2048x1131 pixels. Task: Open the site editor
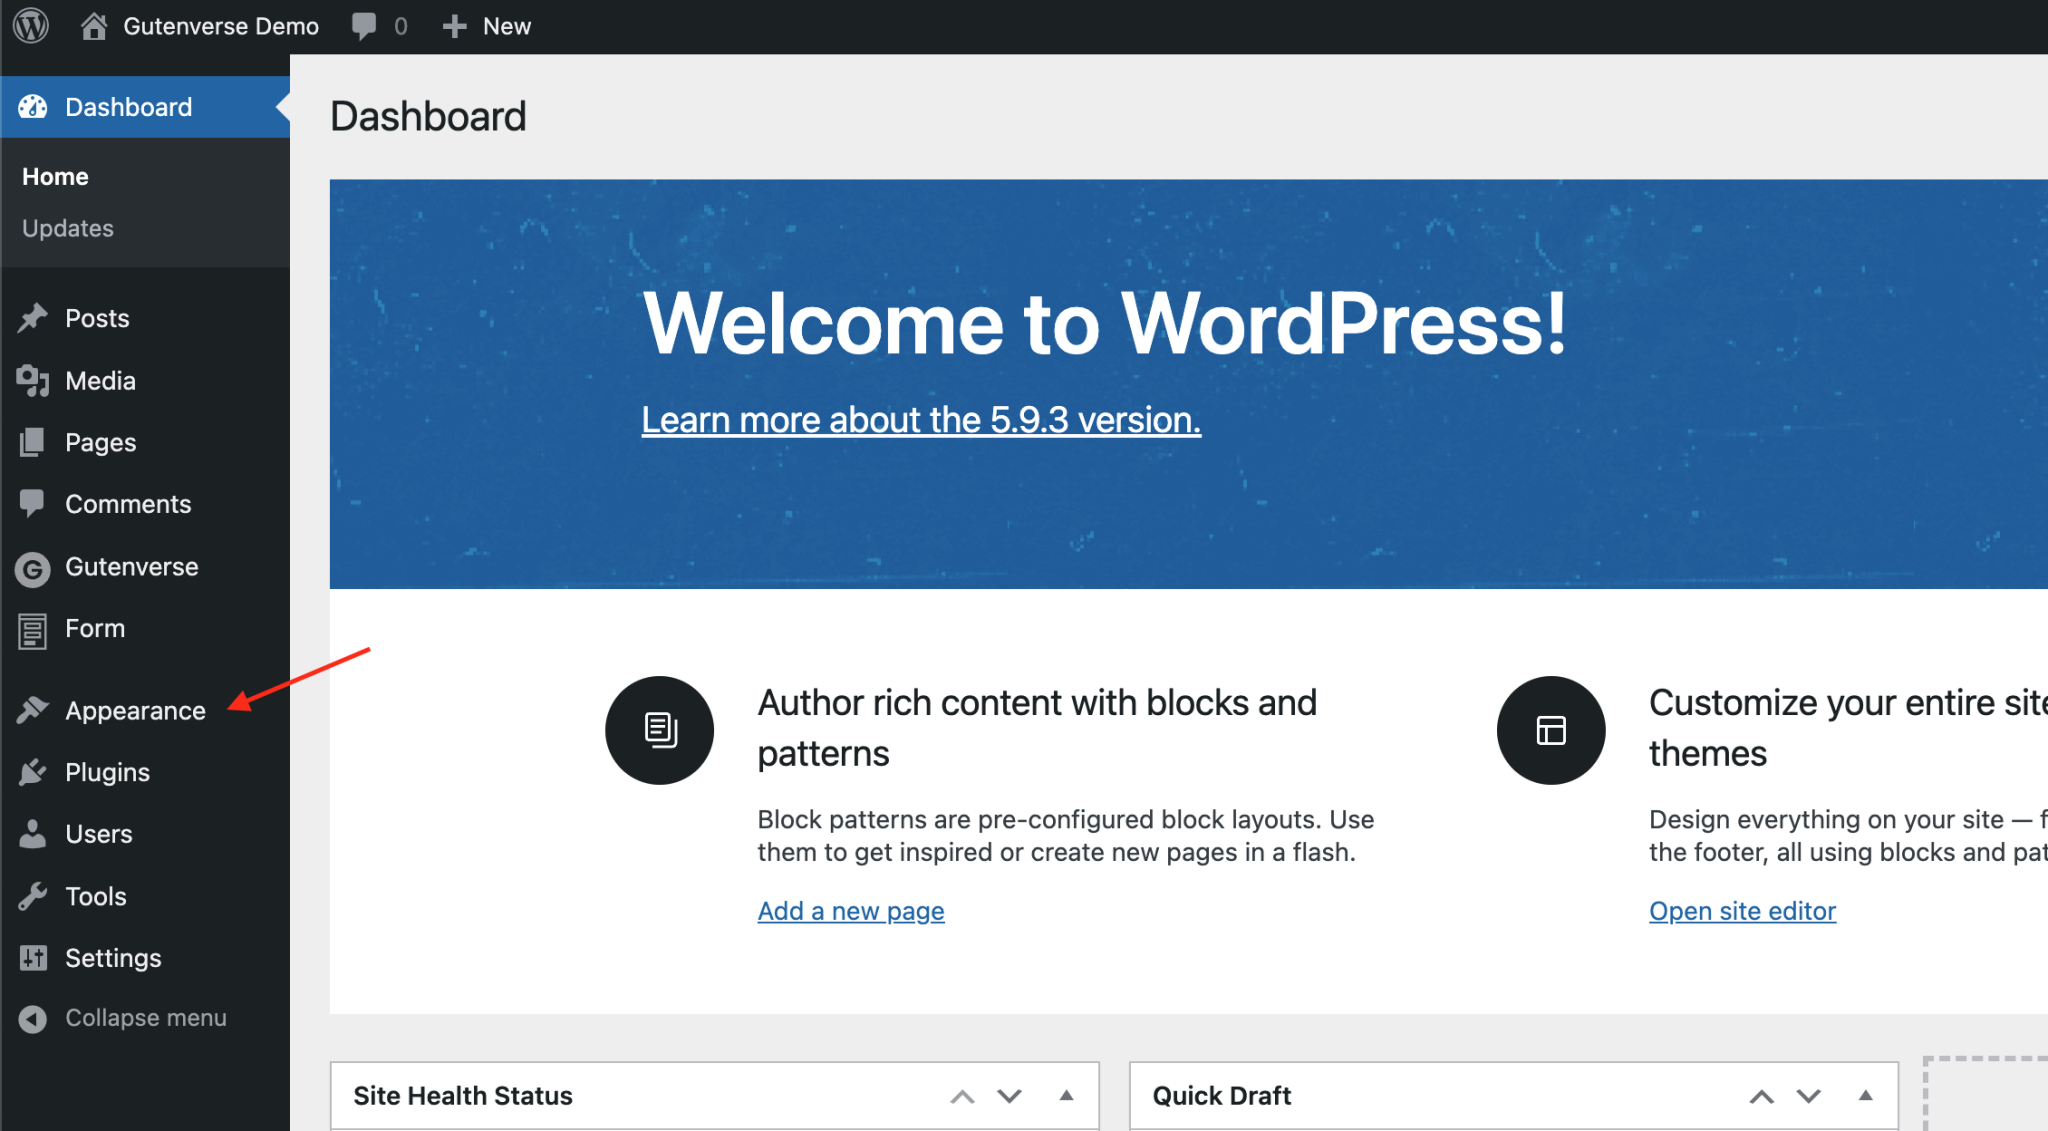click(1742, 911)
